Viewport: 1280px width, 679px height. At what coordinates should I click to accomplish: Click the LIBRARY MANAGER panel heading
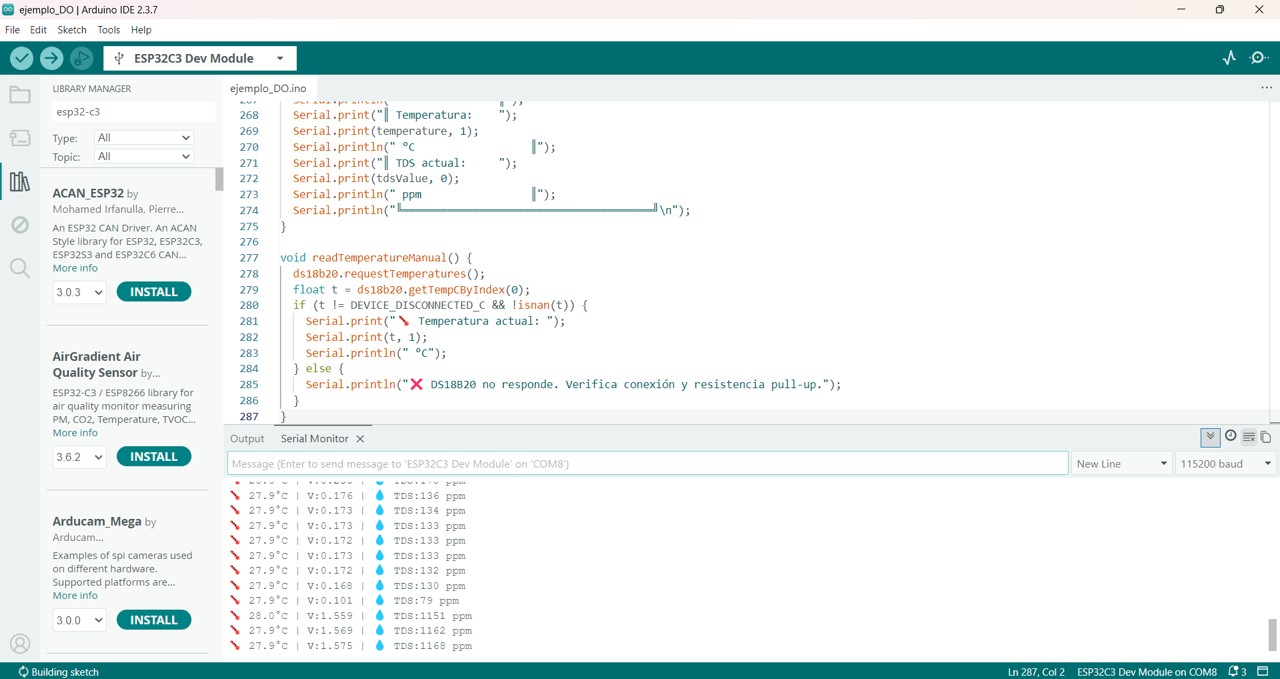pos(92,89)
